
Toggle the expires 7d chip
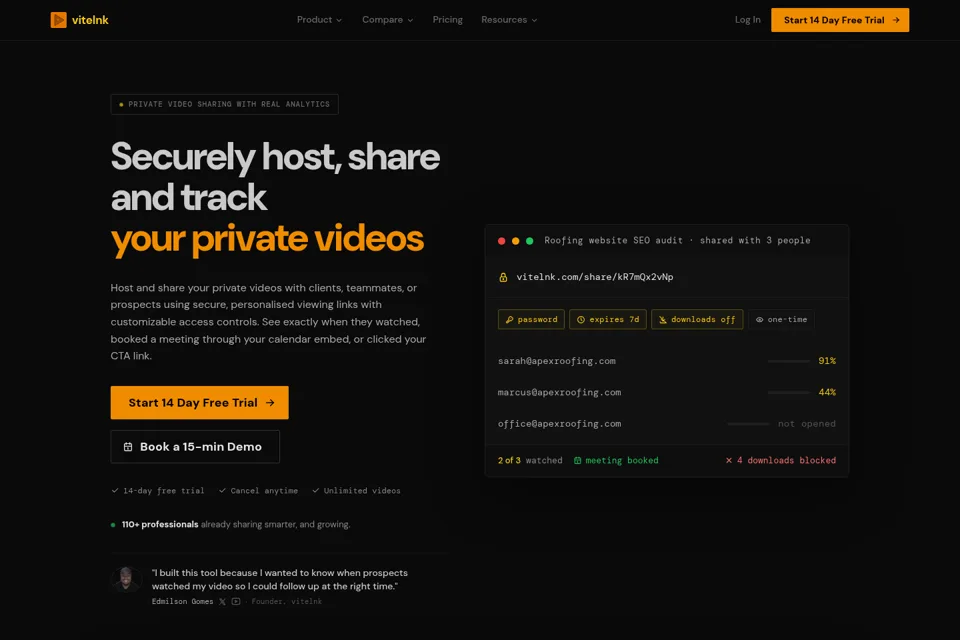click(x=608, y=319)
